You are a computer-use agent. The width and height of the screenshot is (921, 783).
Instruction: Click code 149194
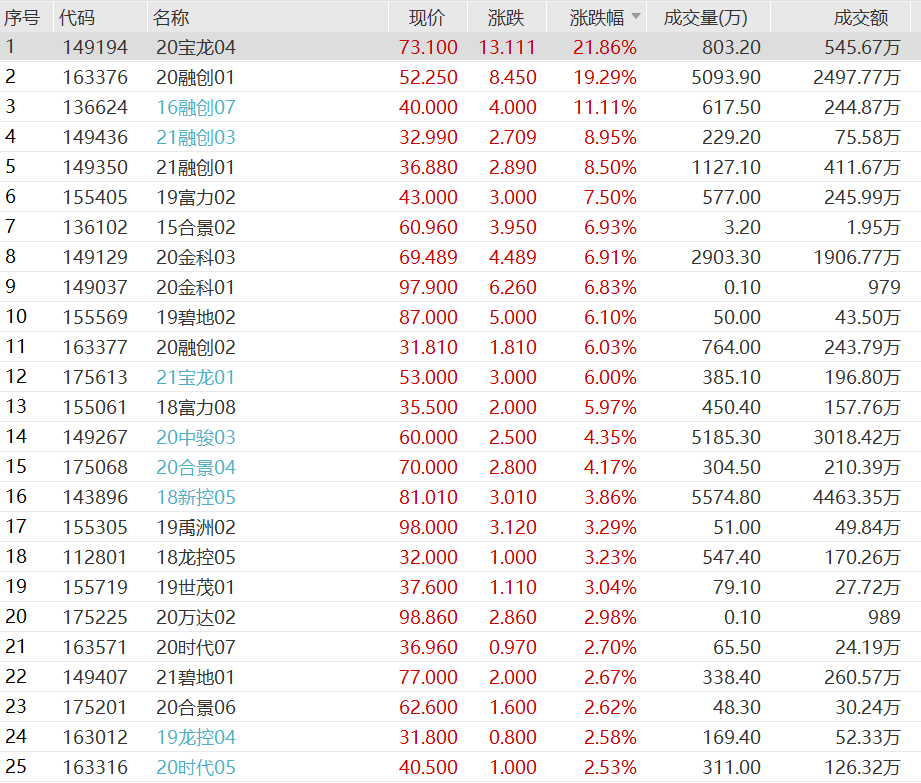95,47
